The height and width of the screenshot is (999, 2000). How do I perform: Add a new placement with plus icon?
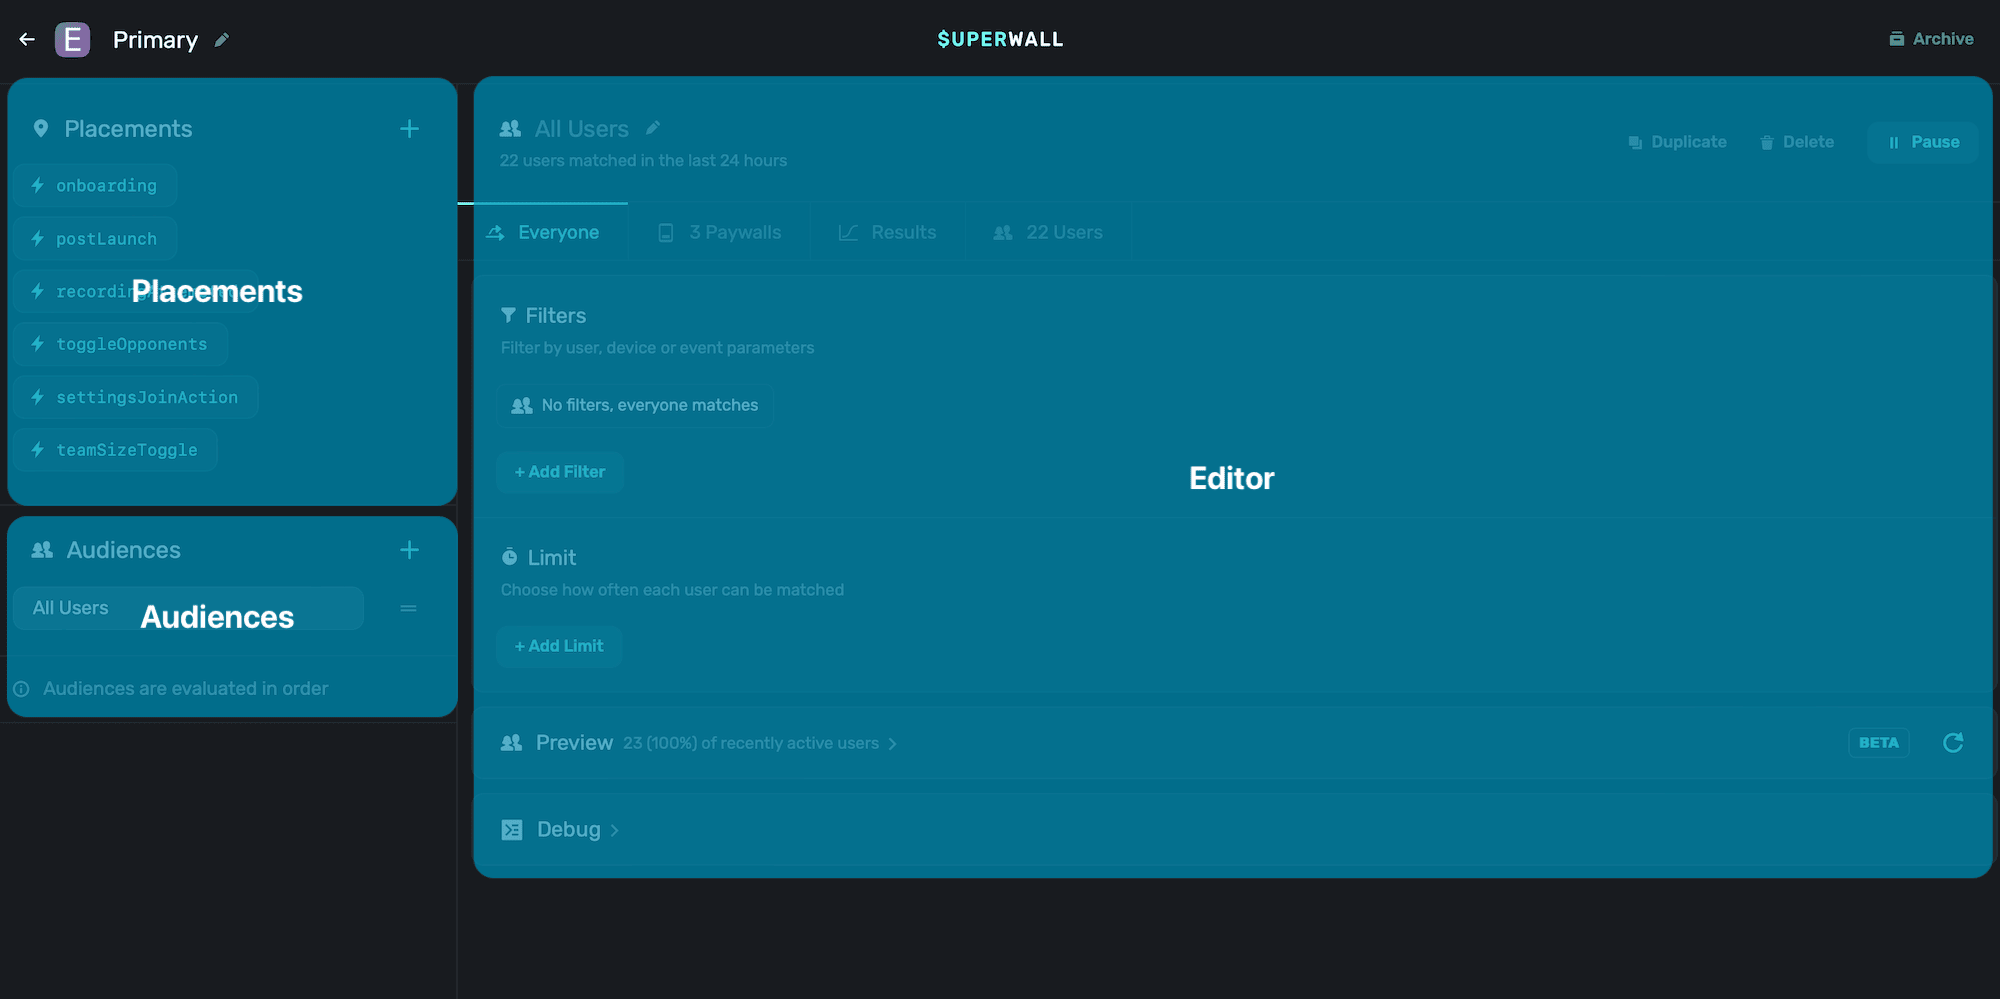pos(409,129)
